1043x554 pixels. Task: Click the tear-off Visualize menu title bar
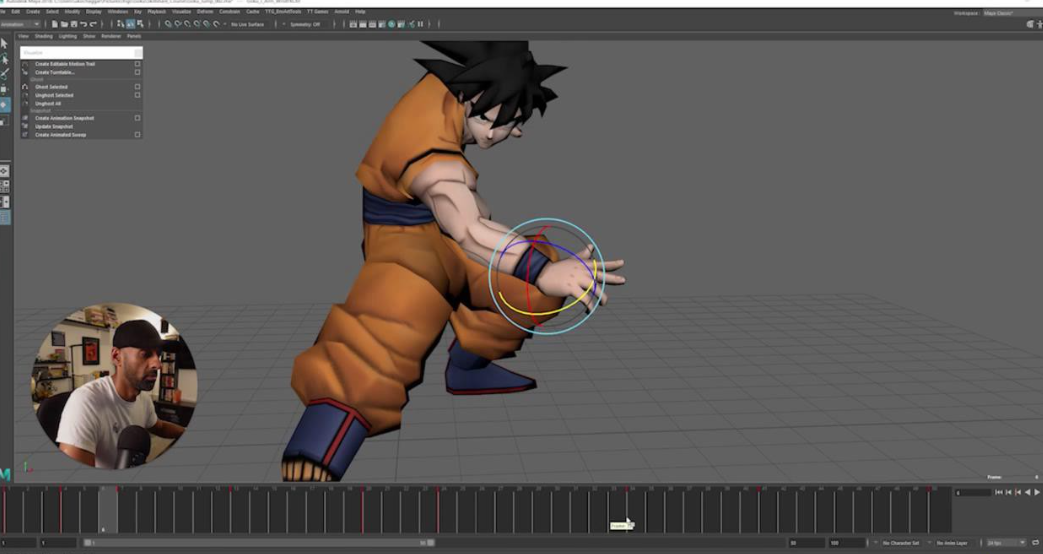(x=81, y=53)
